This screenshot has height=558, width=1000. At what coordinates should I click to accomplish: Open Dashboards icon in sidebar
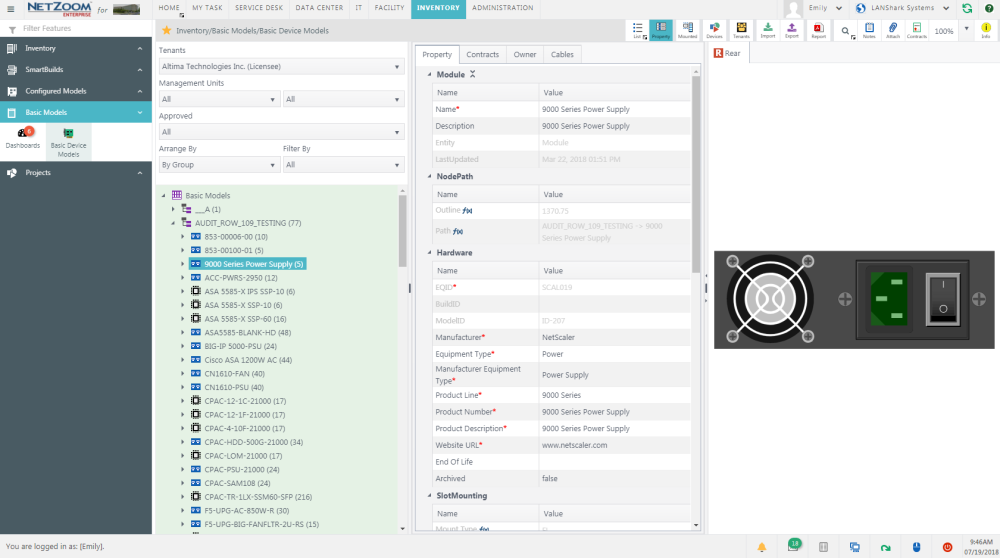(23, 138)
